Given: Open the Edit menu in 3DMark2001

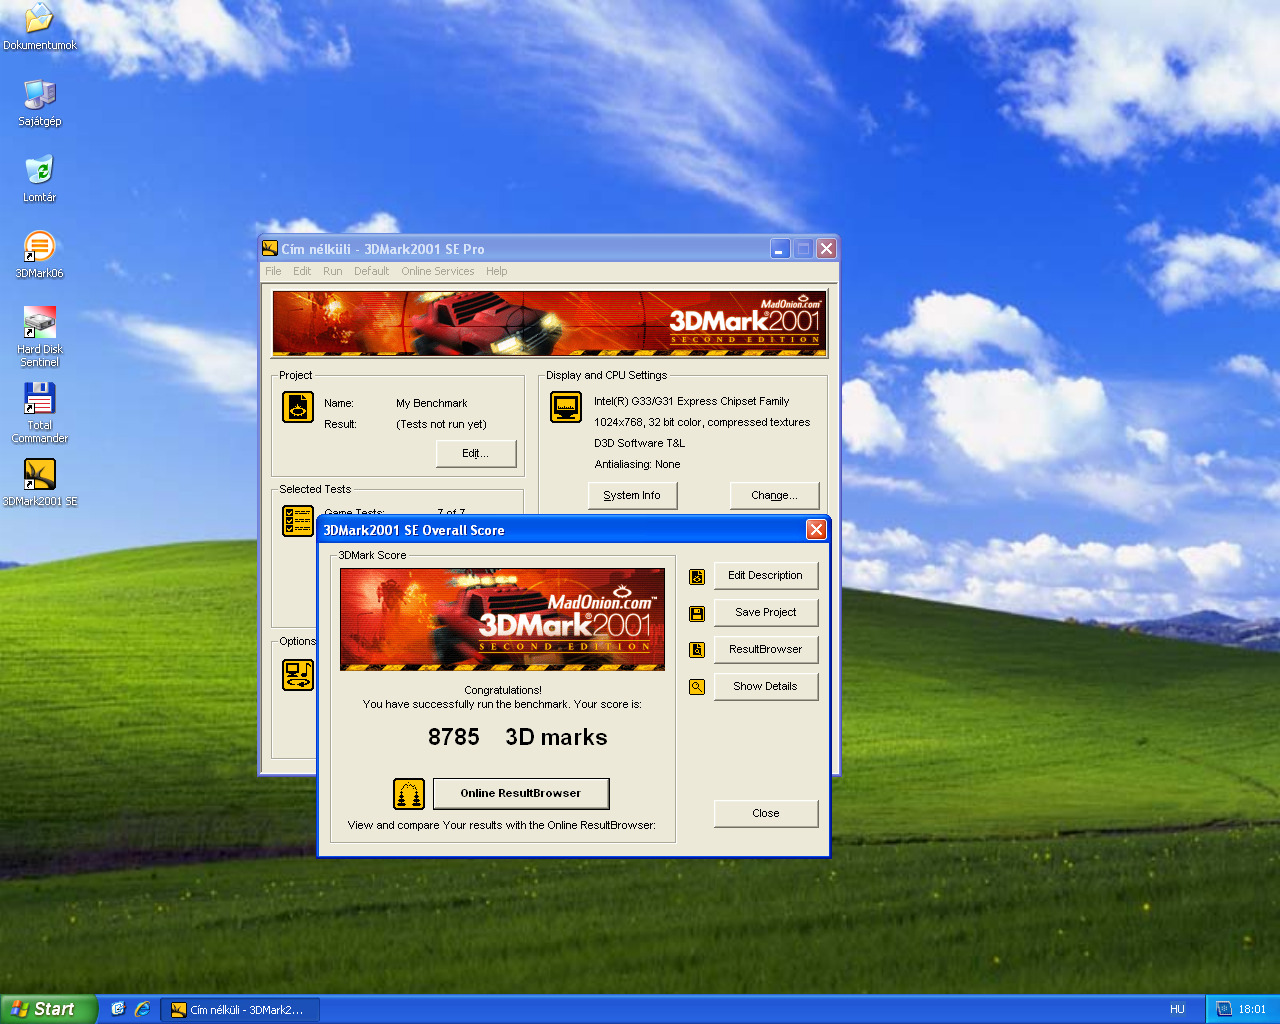Looking at the screenshot, I should pyautogui.click(x=302, y=271).
